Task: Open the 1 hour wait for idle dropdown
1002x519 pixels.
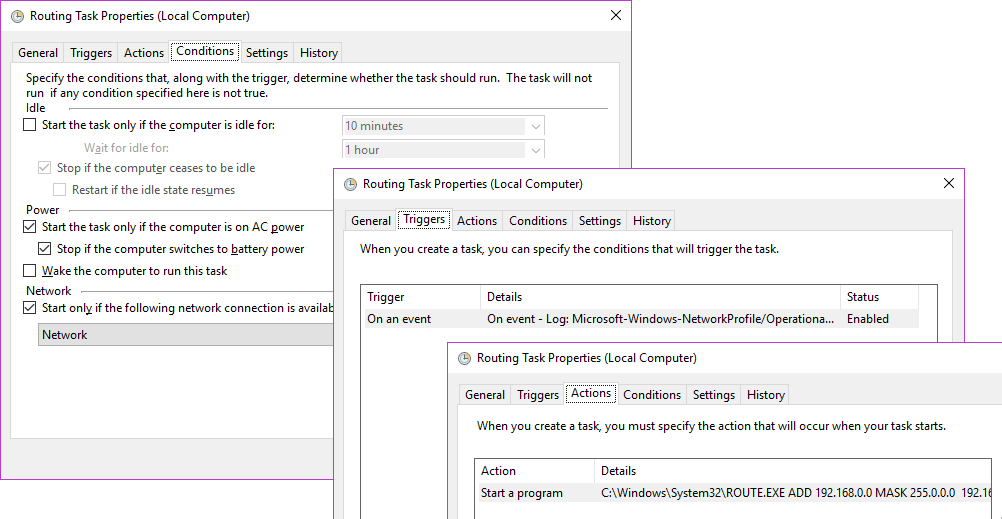Action: pos(536,150)
